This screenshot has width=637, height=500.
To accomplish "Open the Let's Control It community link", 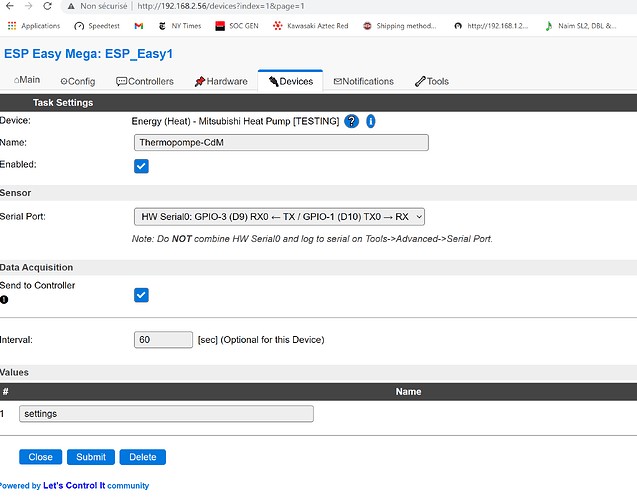I will pyautogui.click(x=96, y=485).
